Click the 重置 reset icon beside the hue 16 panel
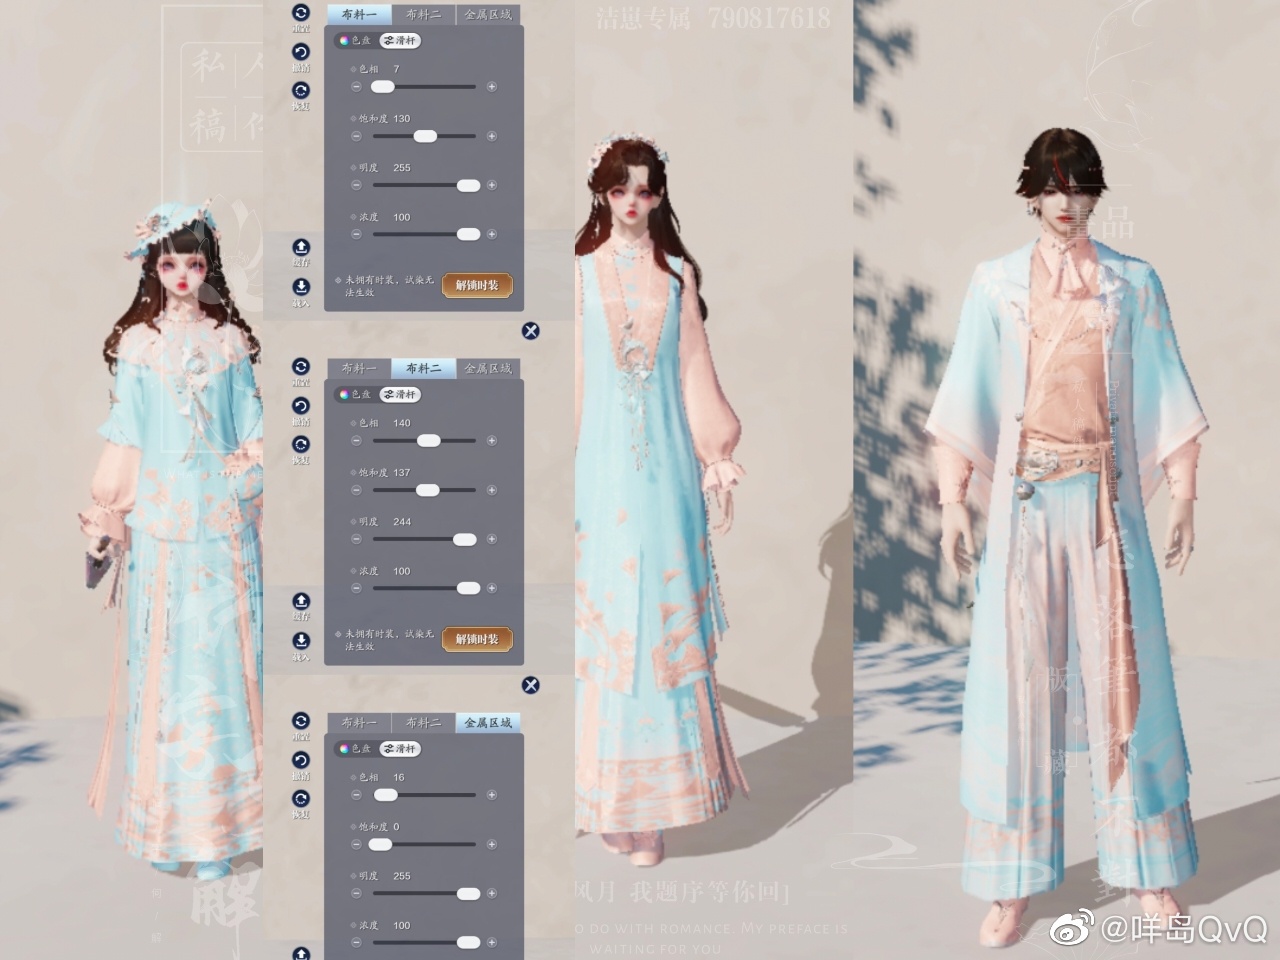This screenshot has height=960, width=1280. tap(301, 720)
